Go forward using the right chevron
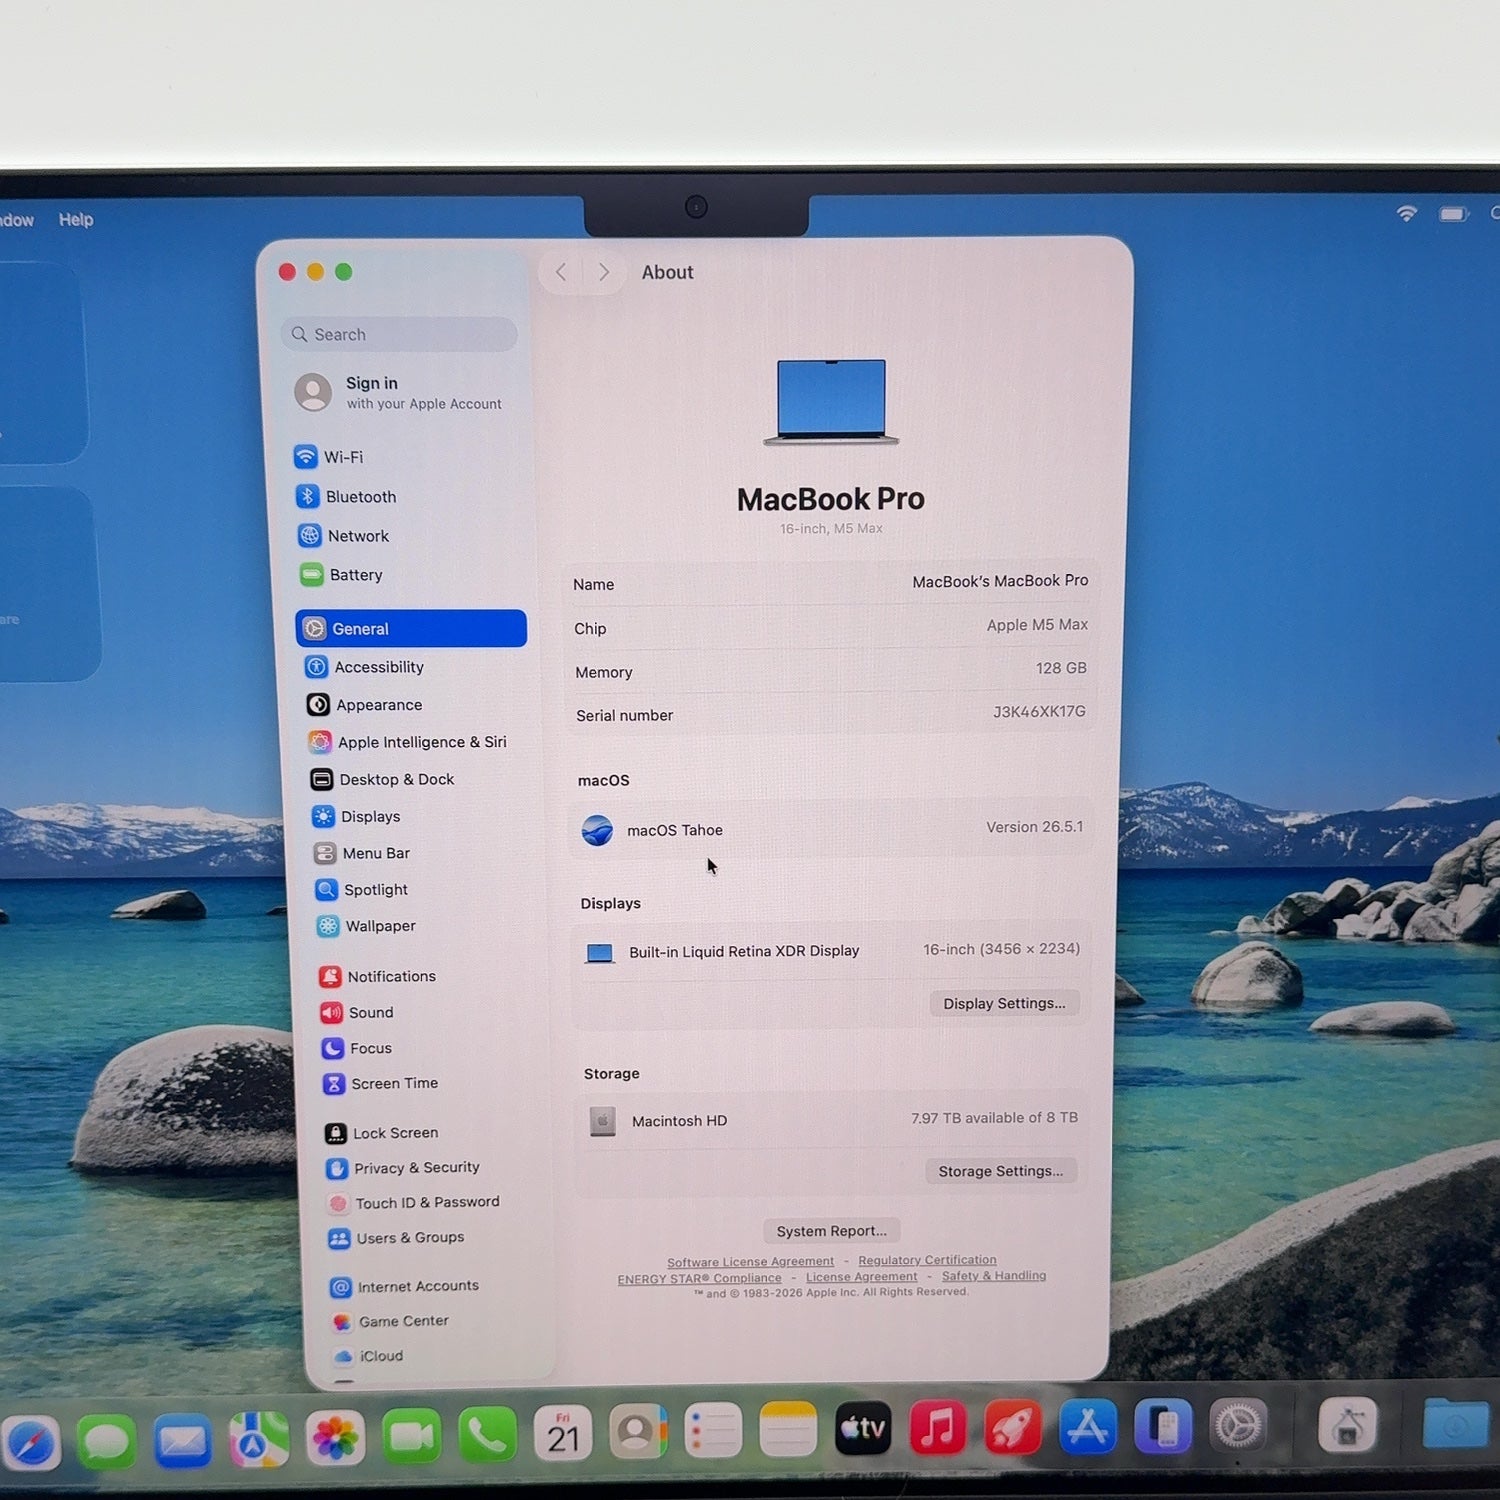Screen dimensions: 1500x1500 [604, 272]
